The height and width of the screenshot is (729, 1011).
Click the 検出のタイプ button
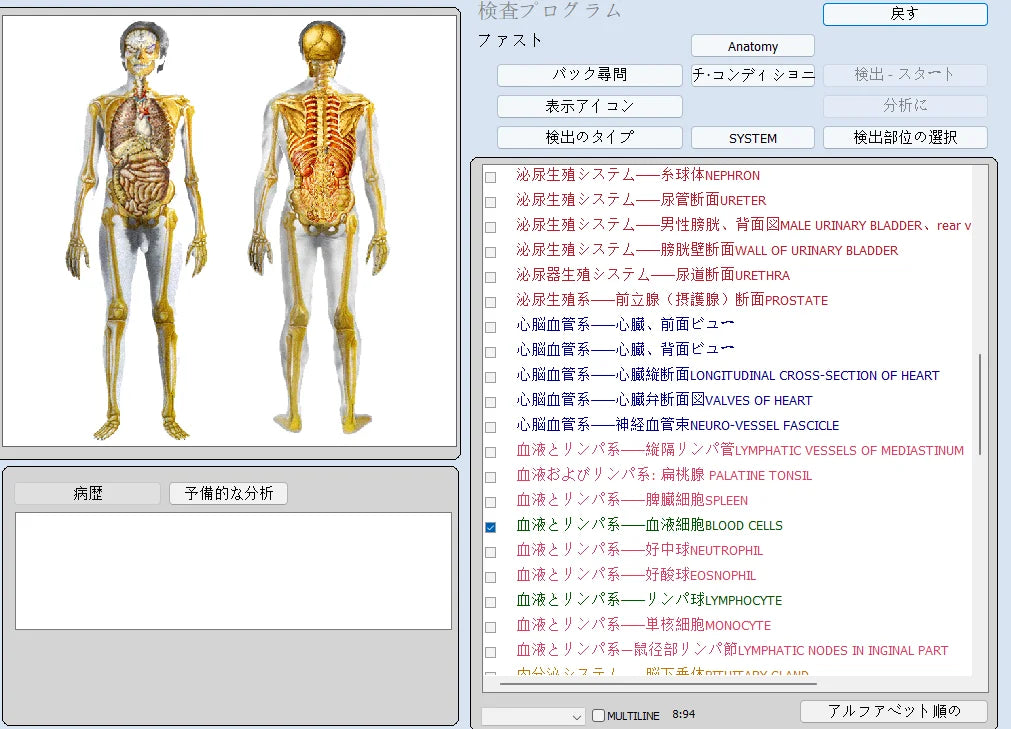589,138
